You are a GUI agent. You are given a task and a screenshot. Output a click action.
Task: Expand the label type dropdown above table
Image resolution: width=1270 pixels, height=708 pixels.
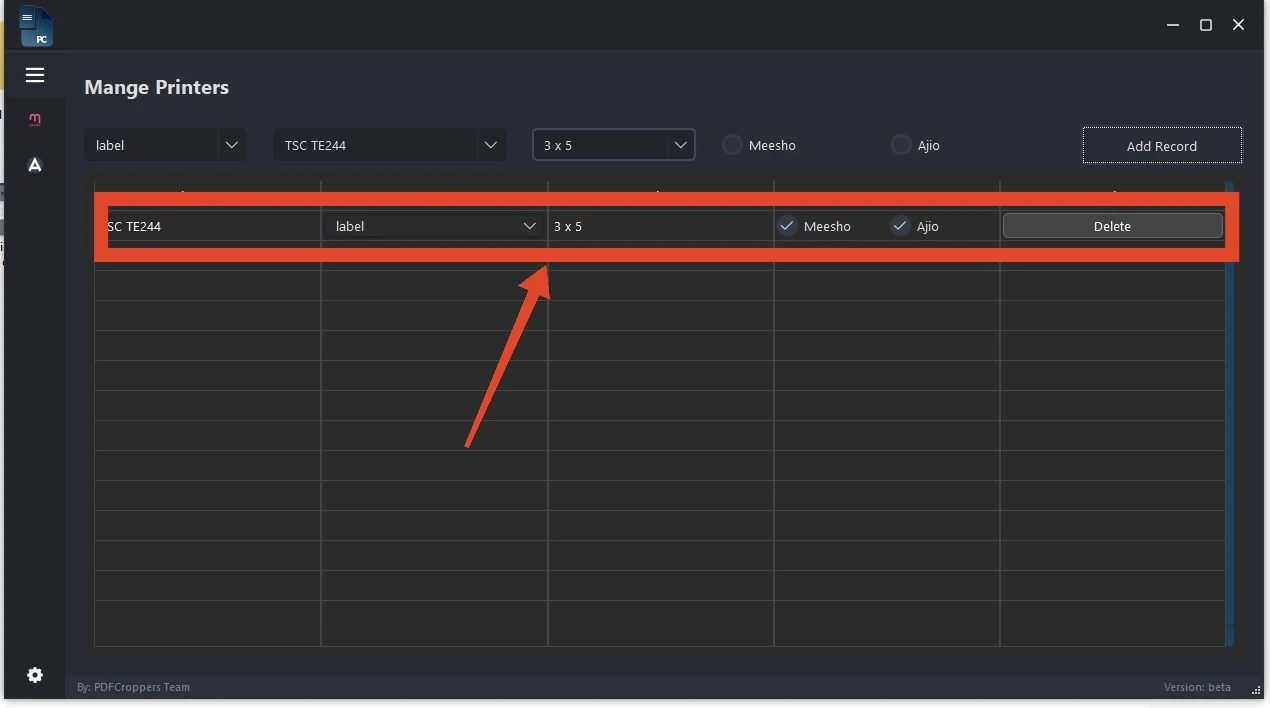click(165, 145)
